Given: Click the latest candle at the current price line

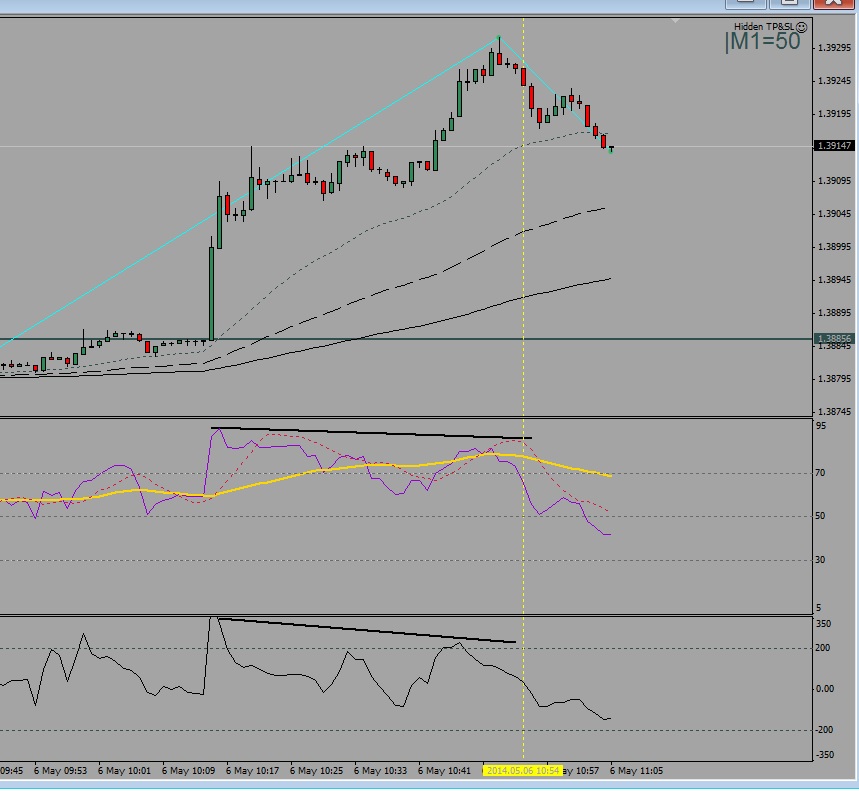Looking at the screenshot, I should [x=611, y=148].
